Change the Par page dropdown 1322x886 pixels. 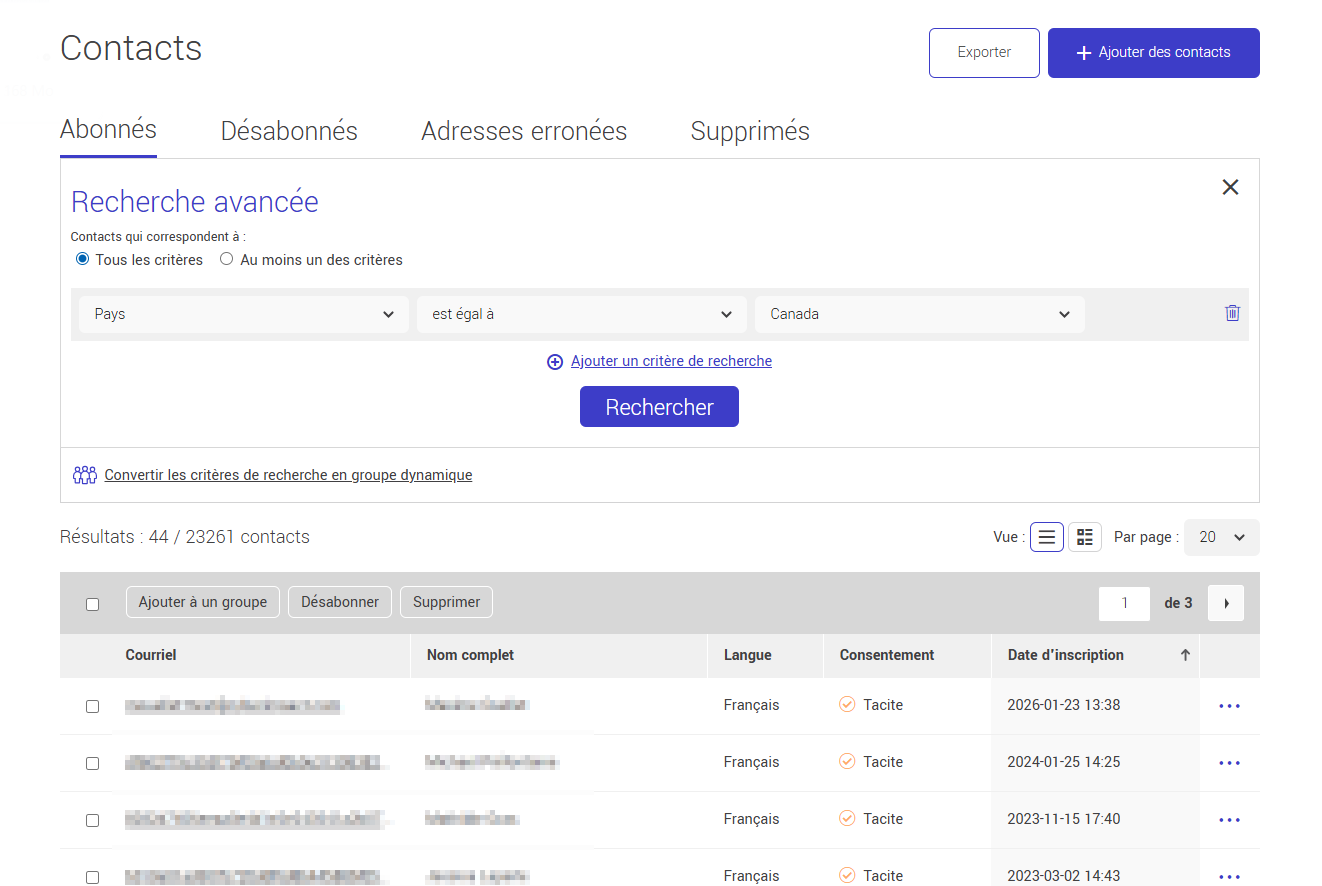pos(1221,537)
